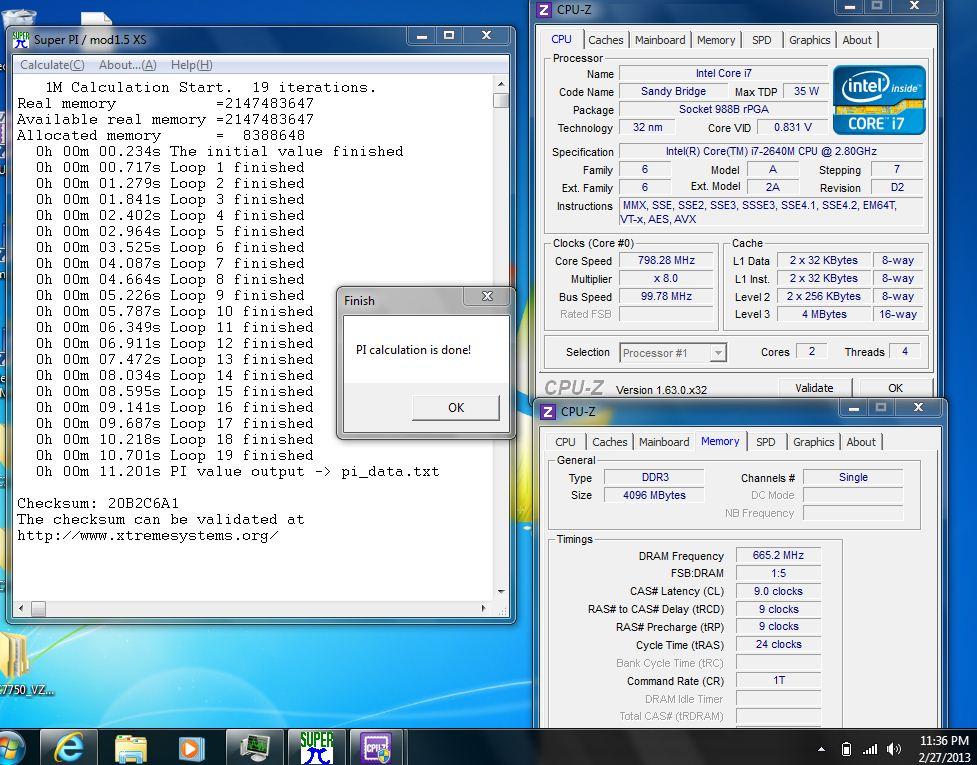Select About tab in lower CPU-Z
Viewport: 977px width, 765px height.
click(861, 442)
